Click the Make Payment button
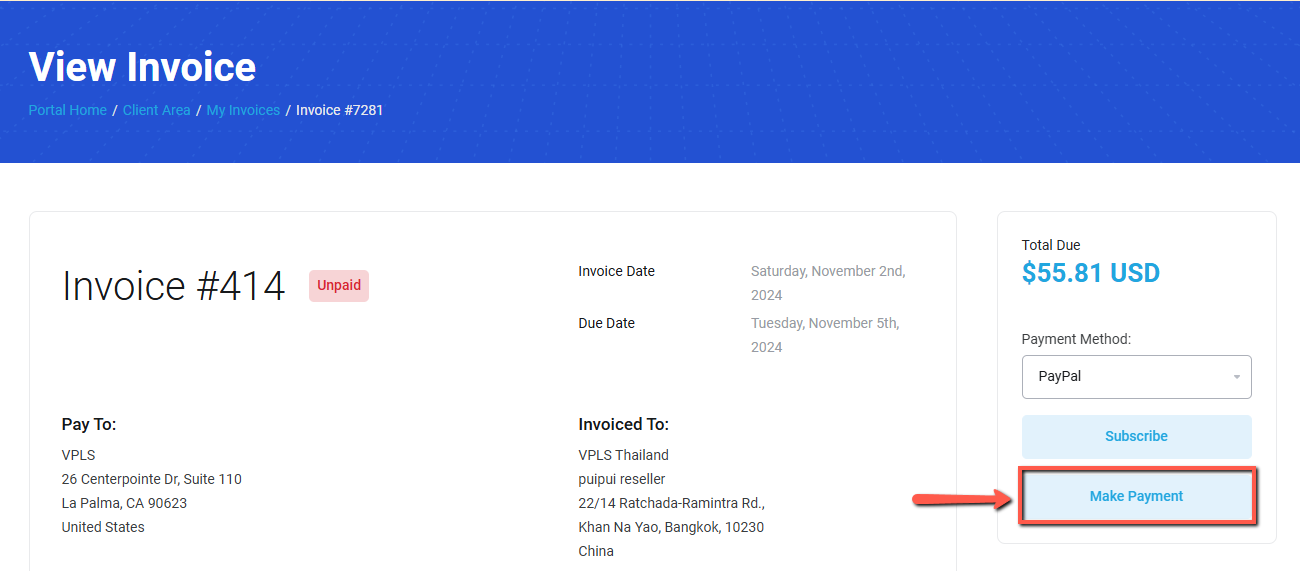This screenshot has height=571, width=1300. [x=1136, y=496]
